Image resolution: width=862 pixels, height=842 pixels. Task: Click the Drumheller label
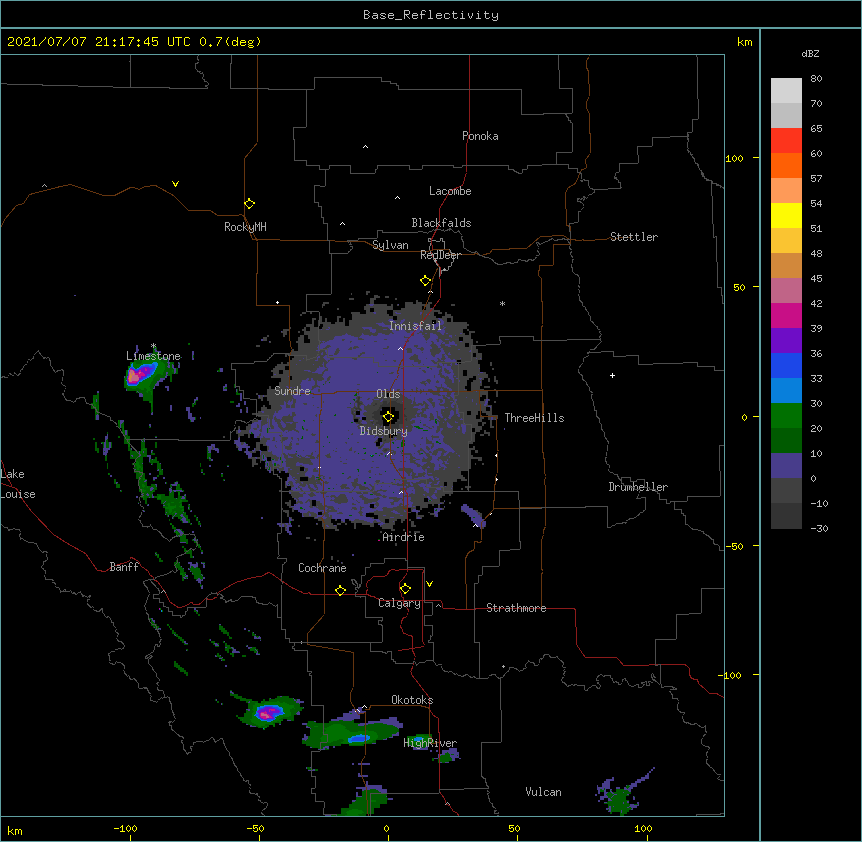[x=638, y=487]
